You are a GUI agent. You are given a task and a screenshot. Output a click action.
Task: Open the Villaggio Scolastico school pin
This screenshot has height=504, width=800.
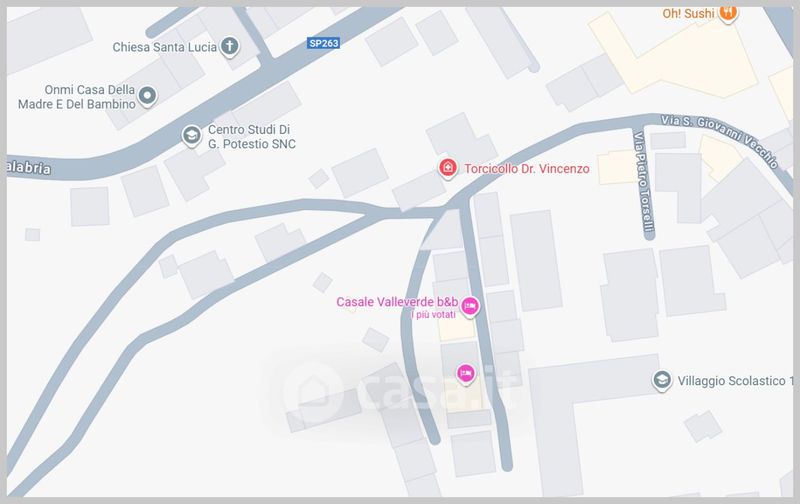(662, 381)
